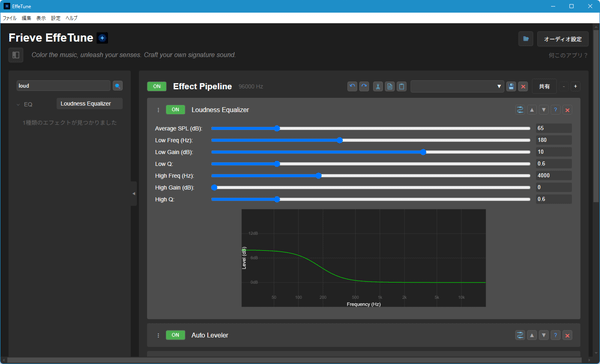
Task: Collapse the EQ category in effect list
Action: tap(18, 104)
